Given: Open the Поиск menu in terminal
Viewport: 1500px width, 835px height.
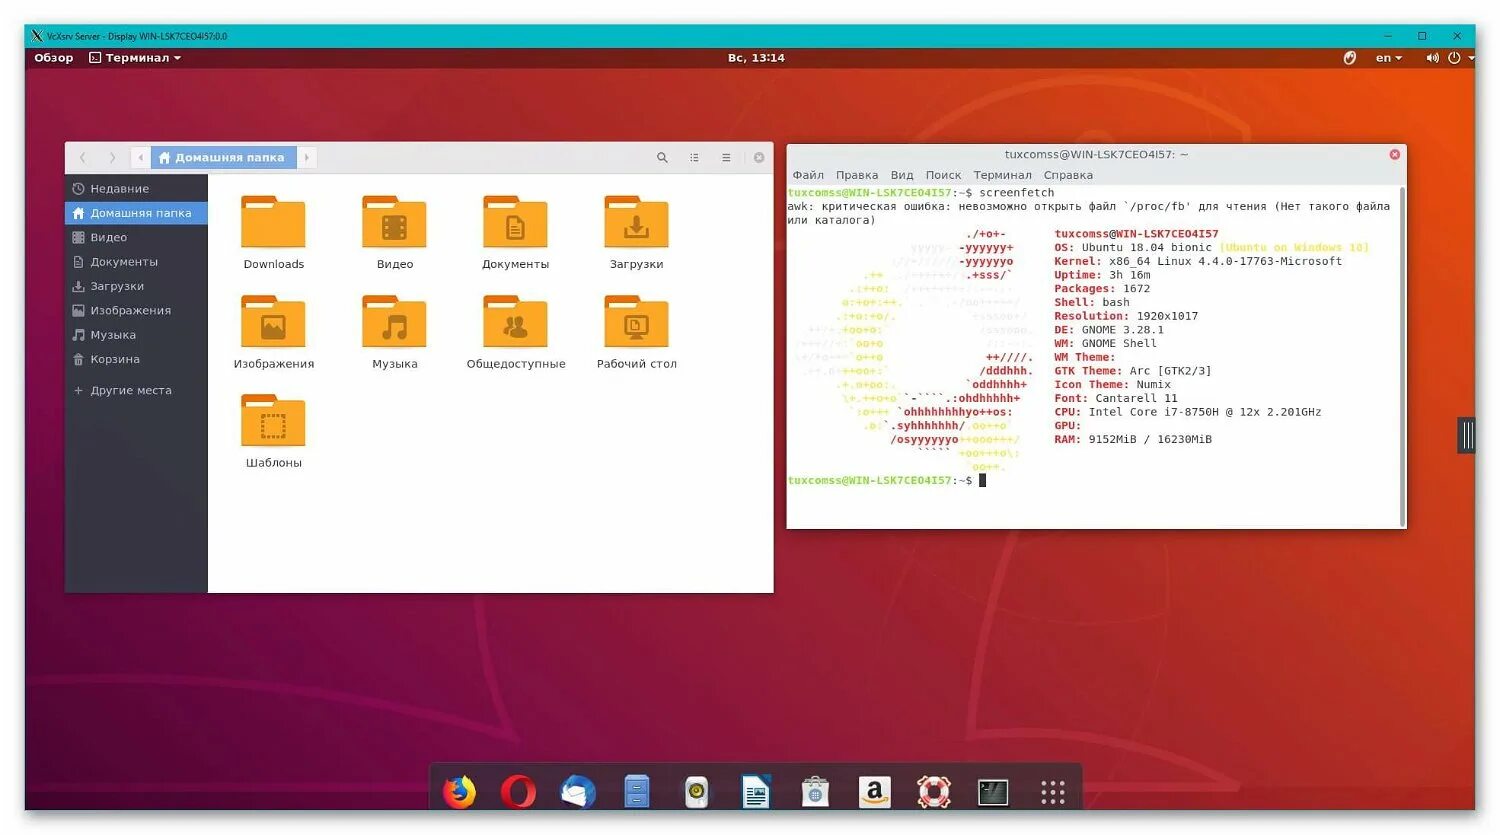Looking at the screenshot, I should (943, 175).
